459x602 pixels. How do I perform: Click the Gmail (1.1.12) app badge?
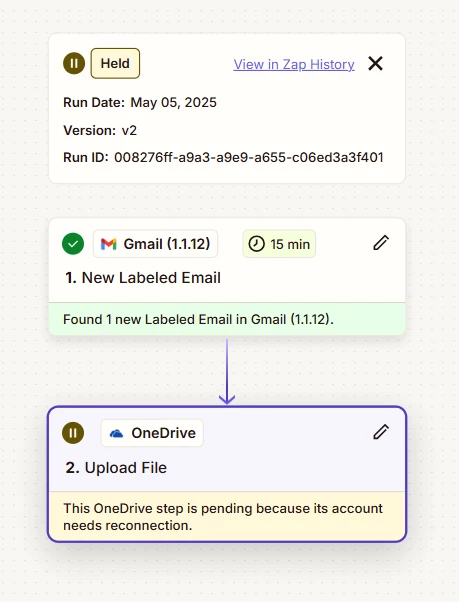(155, 244)
